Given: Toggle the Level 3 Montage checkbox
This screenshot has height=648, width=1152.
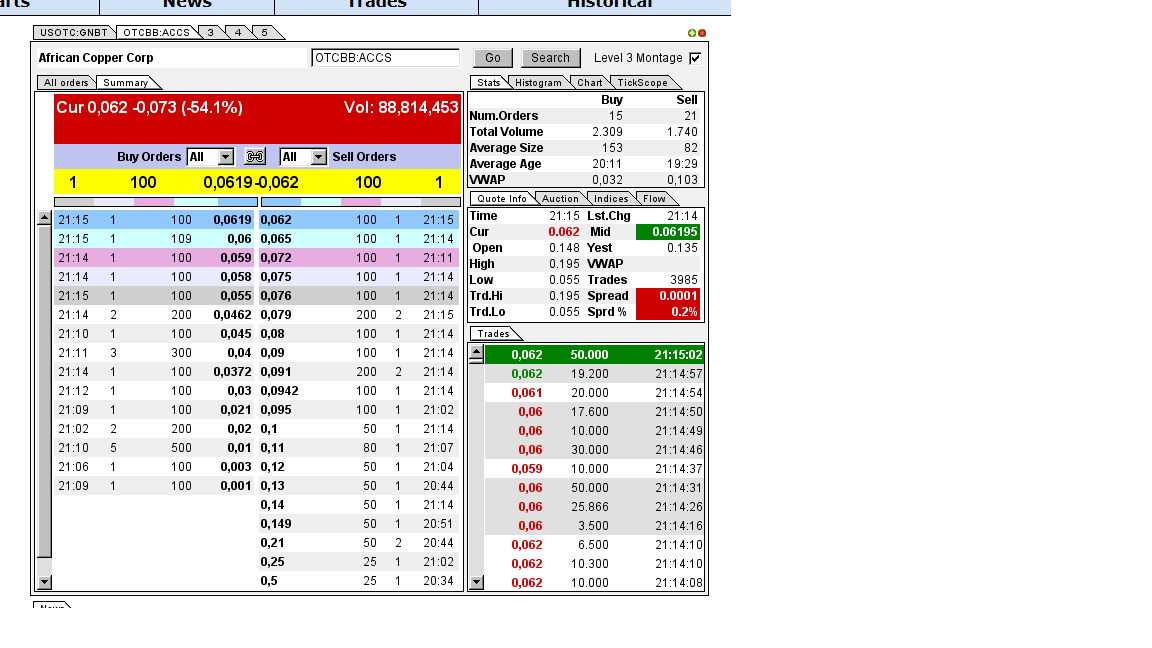Looking at the screenshot, I should click(x=695, y=58).
